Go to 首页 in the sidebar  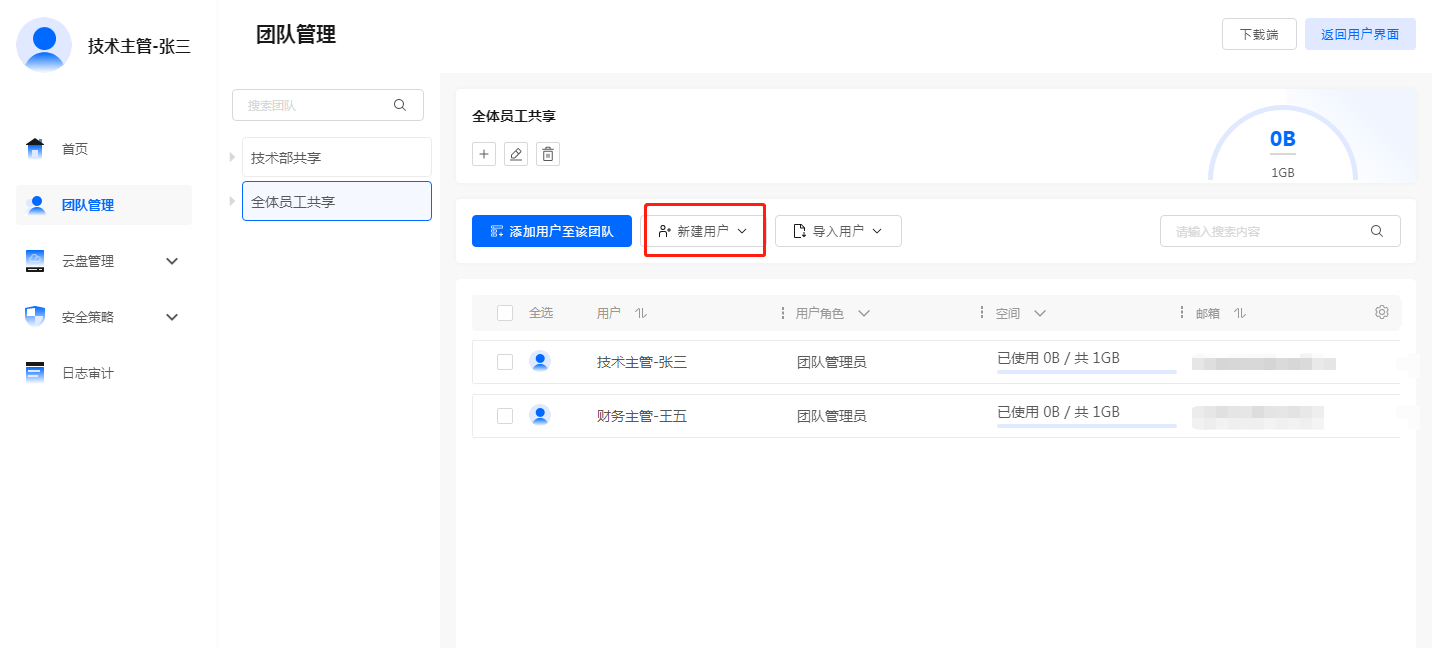coord(75,149)
